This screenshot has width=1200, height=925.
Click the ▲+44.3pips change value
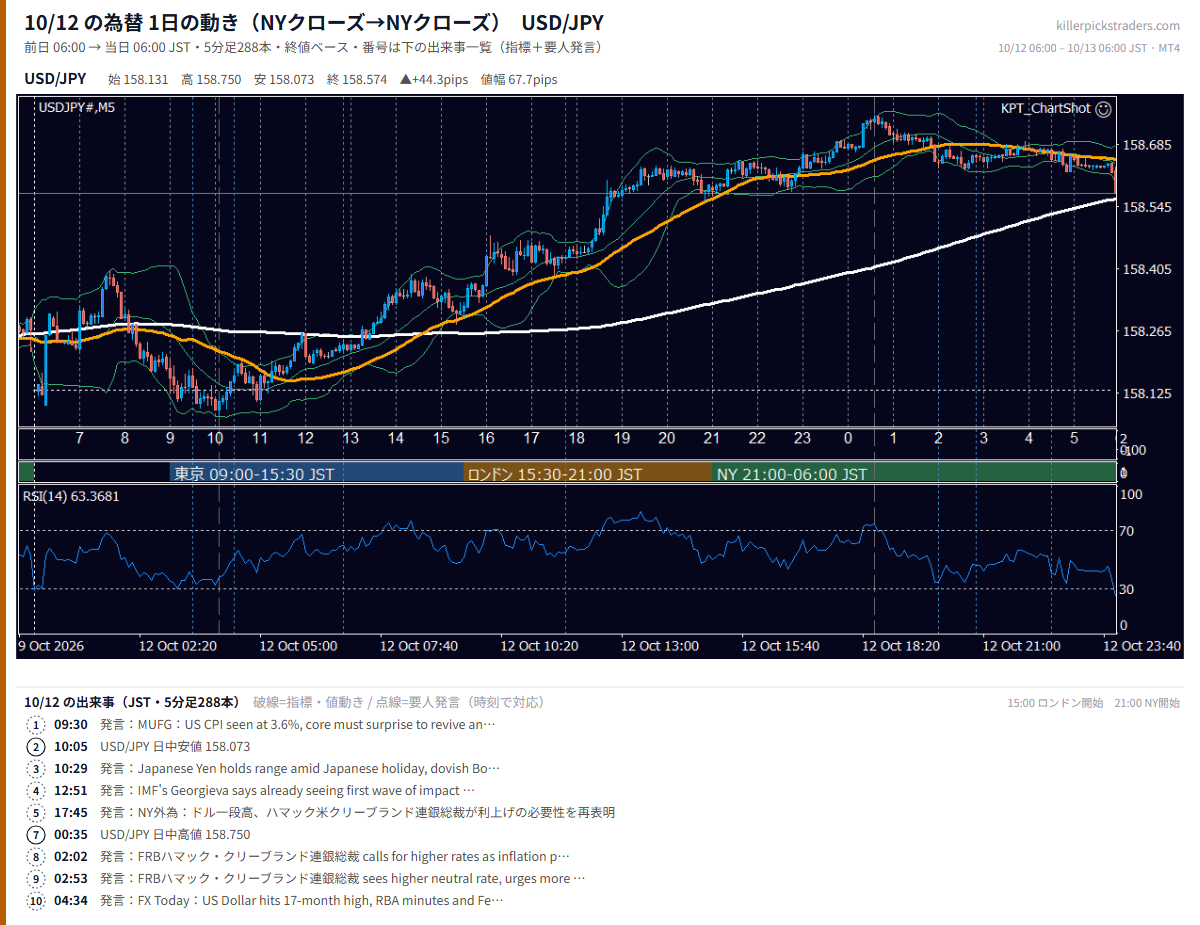coord(434,79)
